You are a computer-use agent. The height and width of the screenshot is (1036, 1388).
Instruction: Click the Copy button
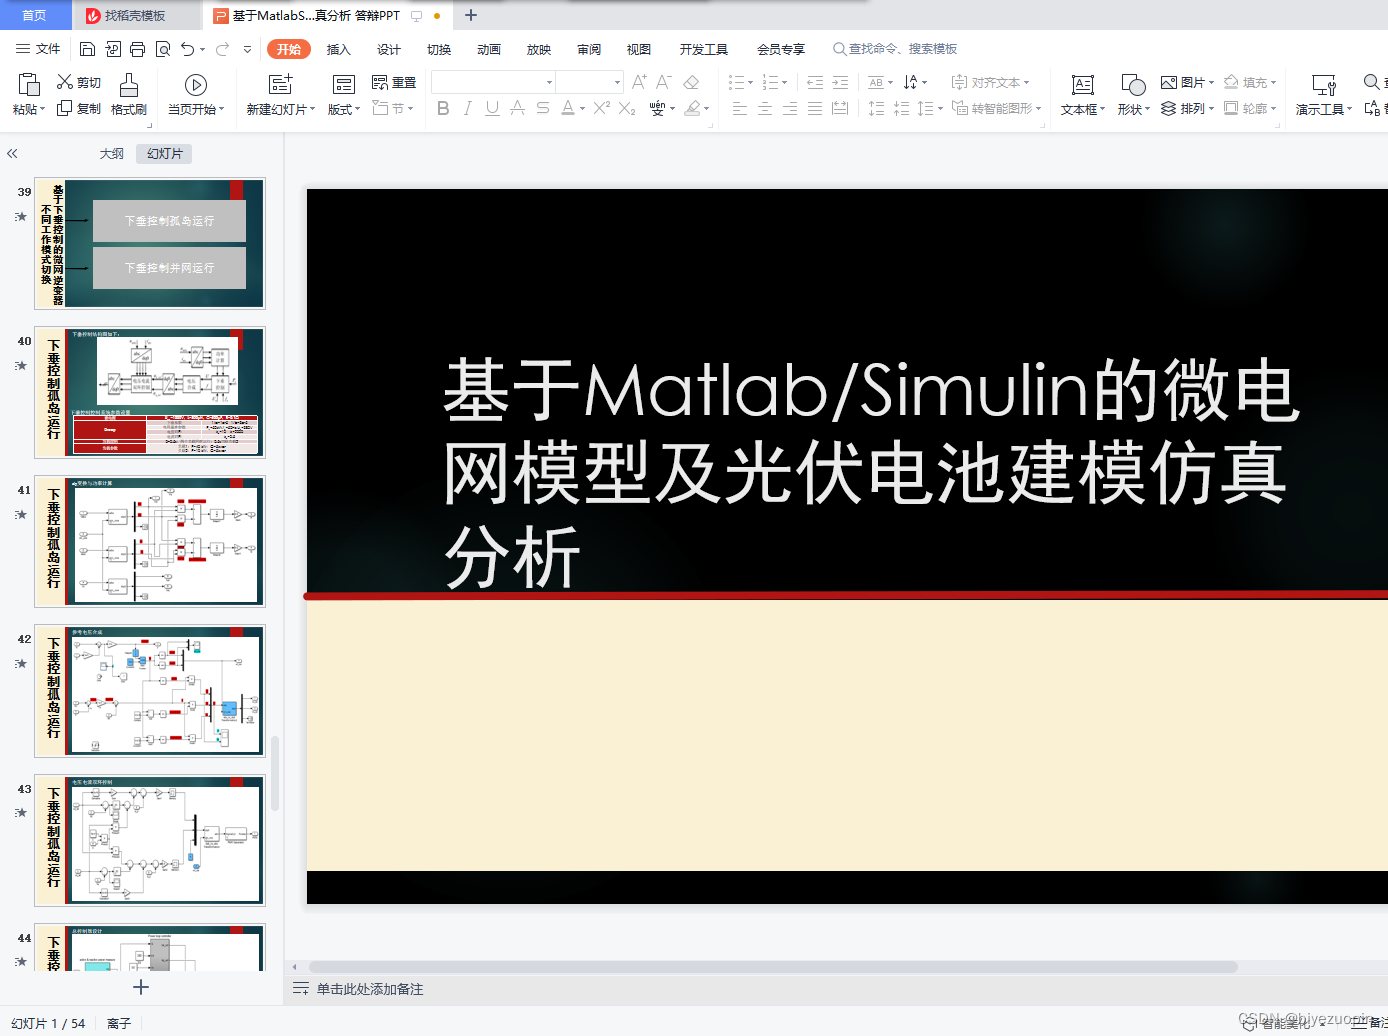[79, 108]
